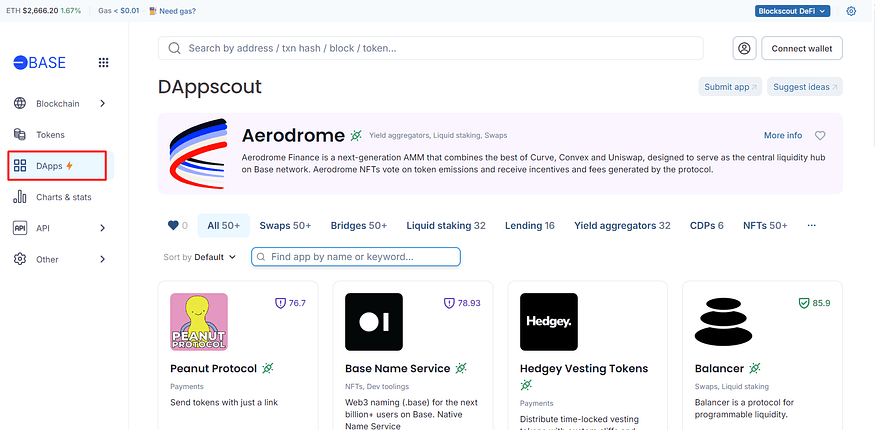Viewport: 875px width, 430px height.
Task: Click the Blockchain globe icon
Action: pos(20,103)
